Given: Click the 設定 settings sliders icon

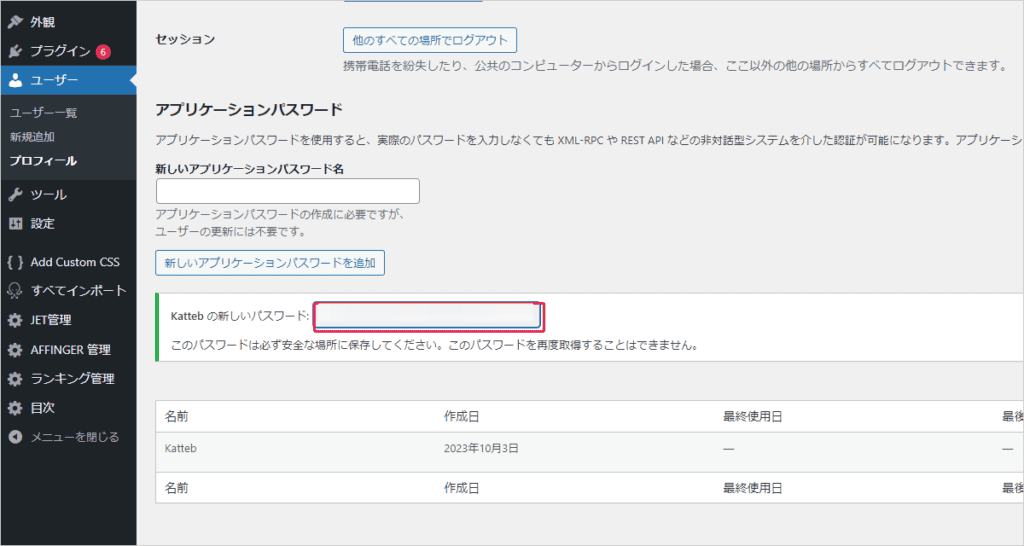Looking at the screenshot, I should [x=15, y=223].
